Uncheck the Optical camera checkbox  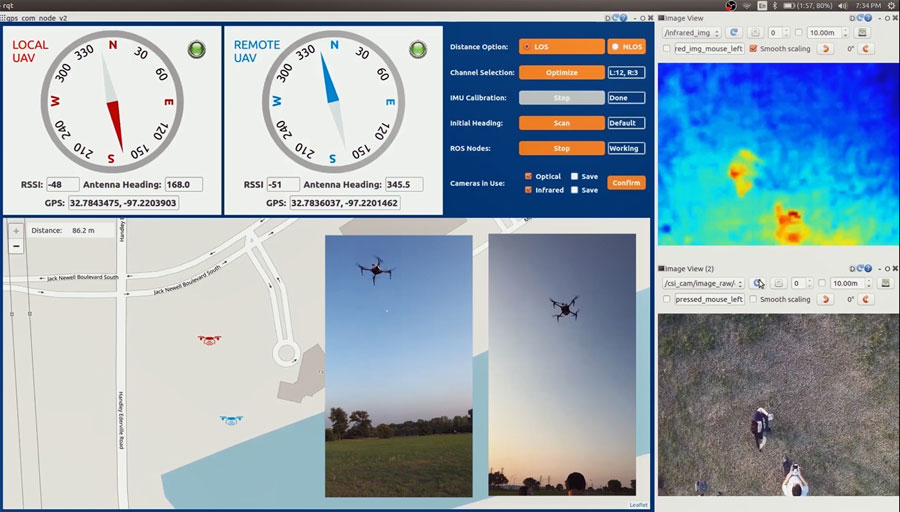tap(528, 176)
